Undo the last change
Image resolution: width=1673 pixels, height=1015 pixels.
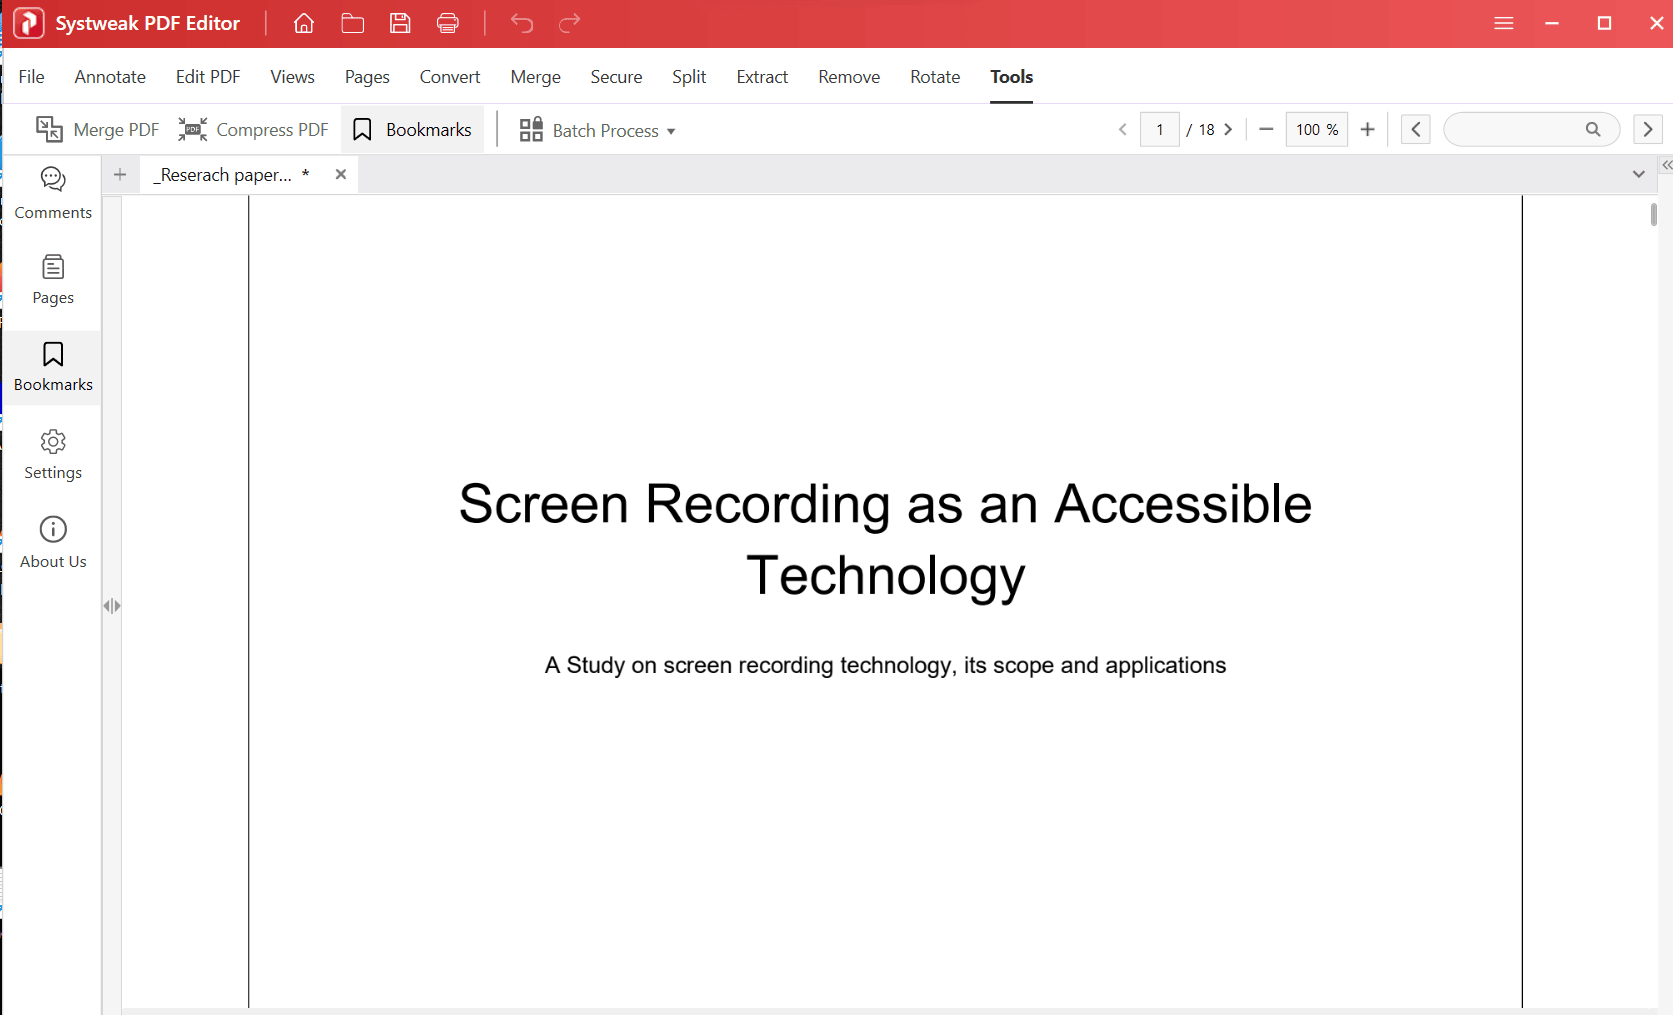point(521,23)
